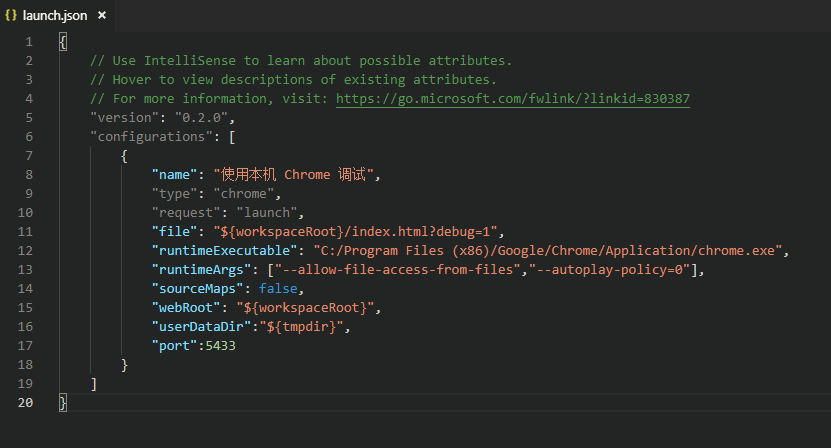
Task: Click the opening brace on line 7
Action: [x=125, y=156]
